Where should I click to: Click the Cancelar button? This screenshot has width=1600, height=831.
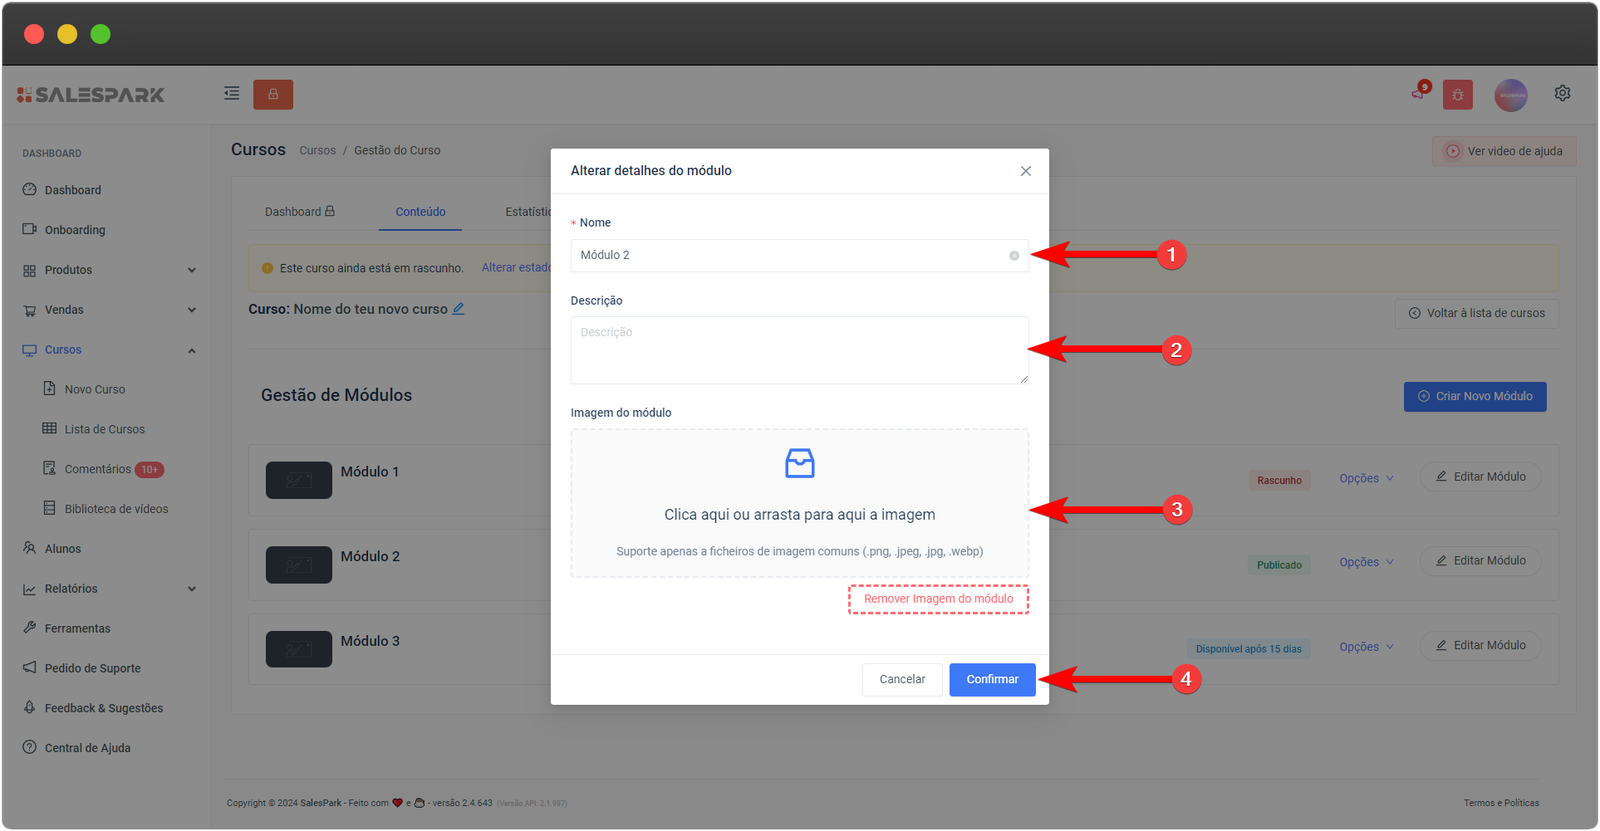click(901, 679)
